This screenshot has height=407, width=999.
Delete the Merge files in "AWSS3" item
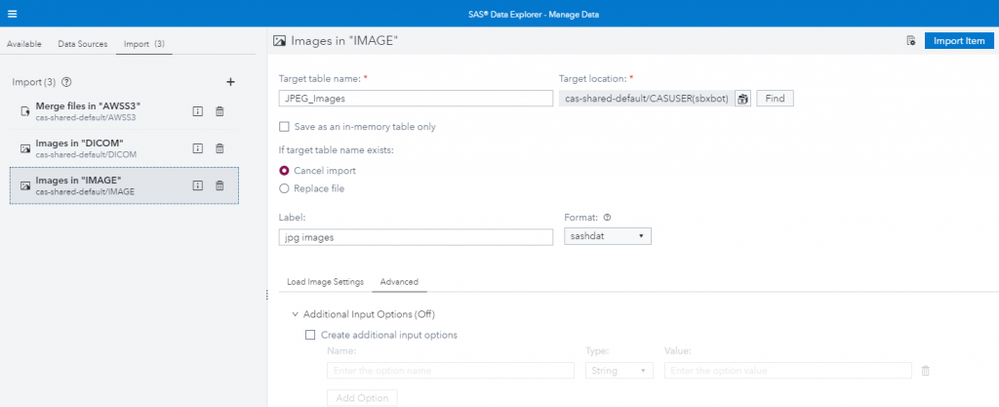pos(220,112)
